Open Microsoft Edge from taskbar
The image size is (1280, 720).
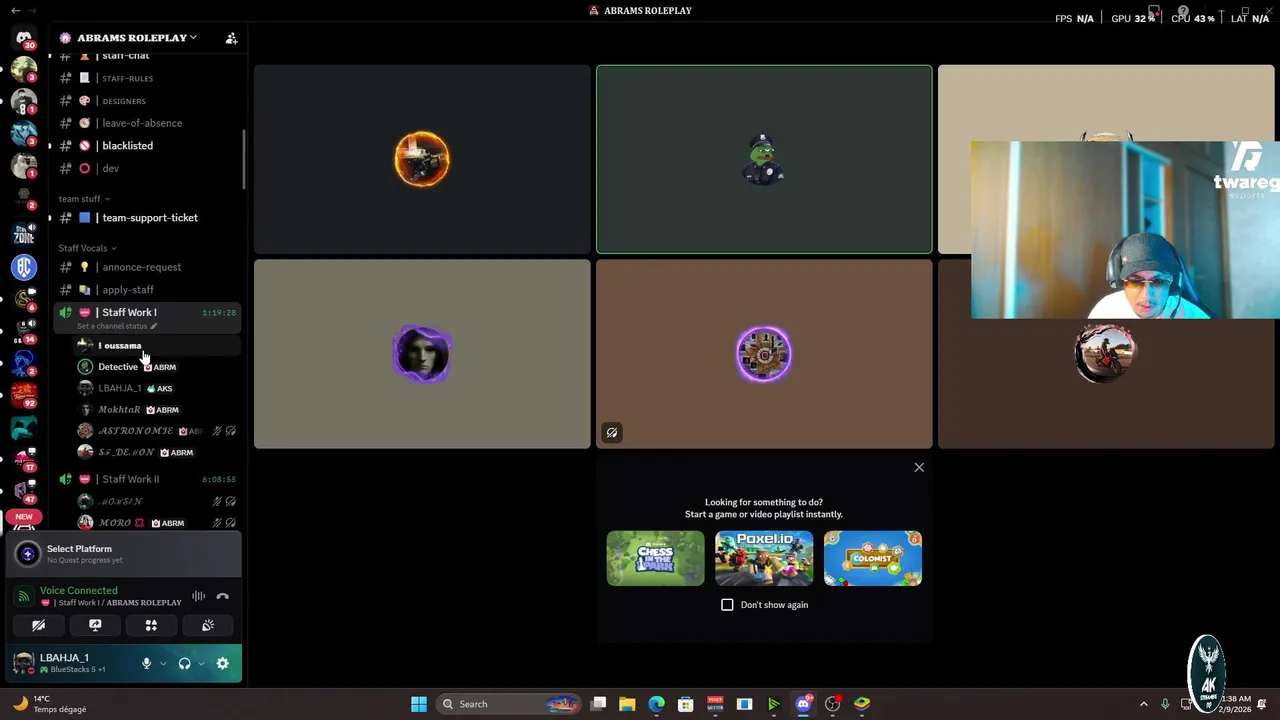(x=656, y=704)
